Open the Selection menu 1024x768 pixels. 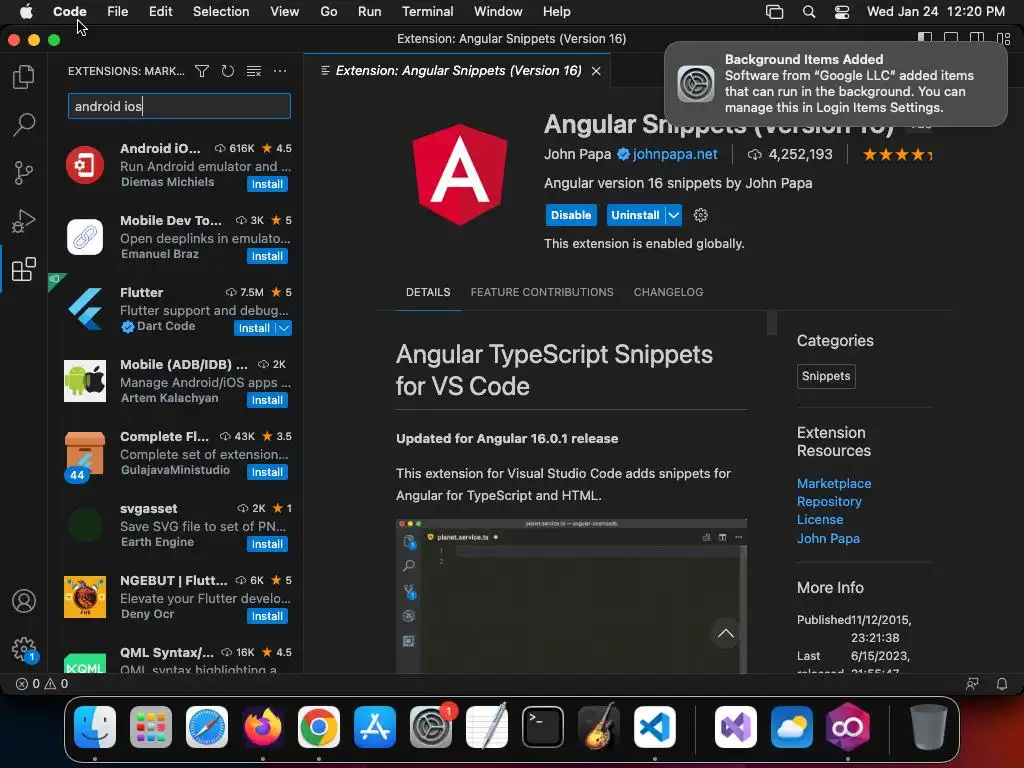point(221,12)
